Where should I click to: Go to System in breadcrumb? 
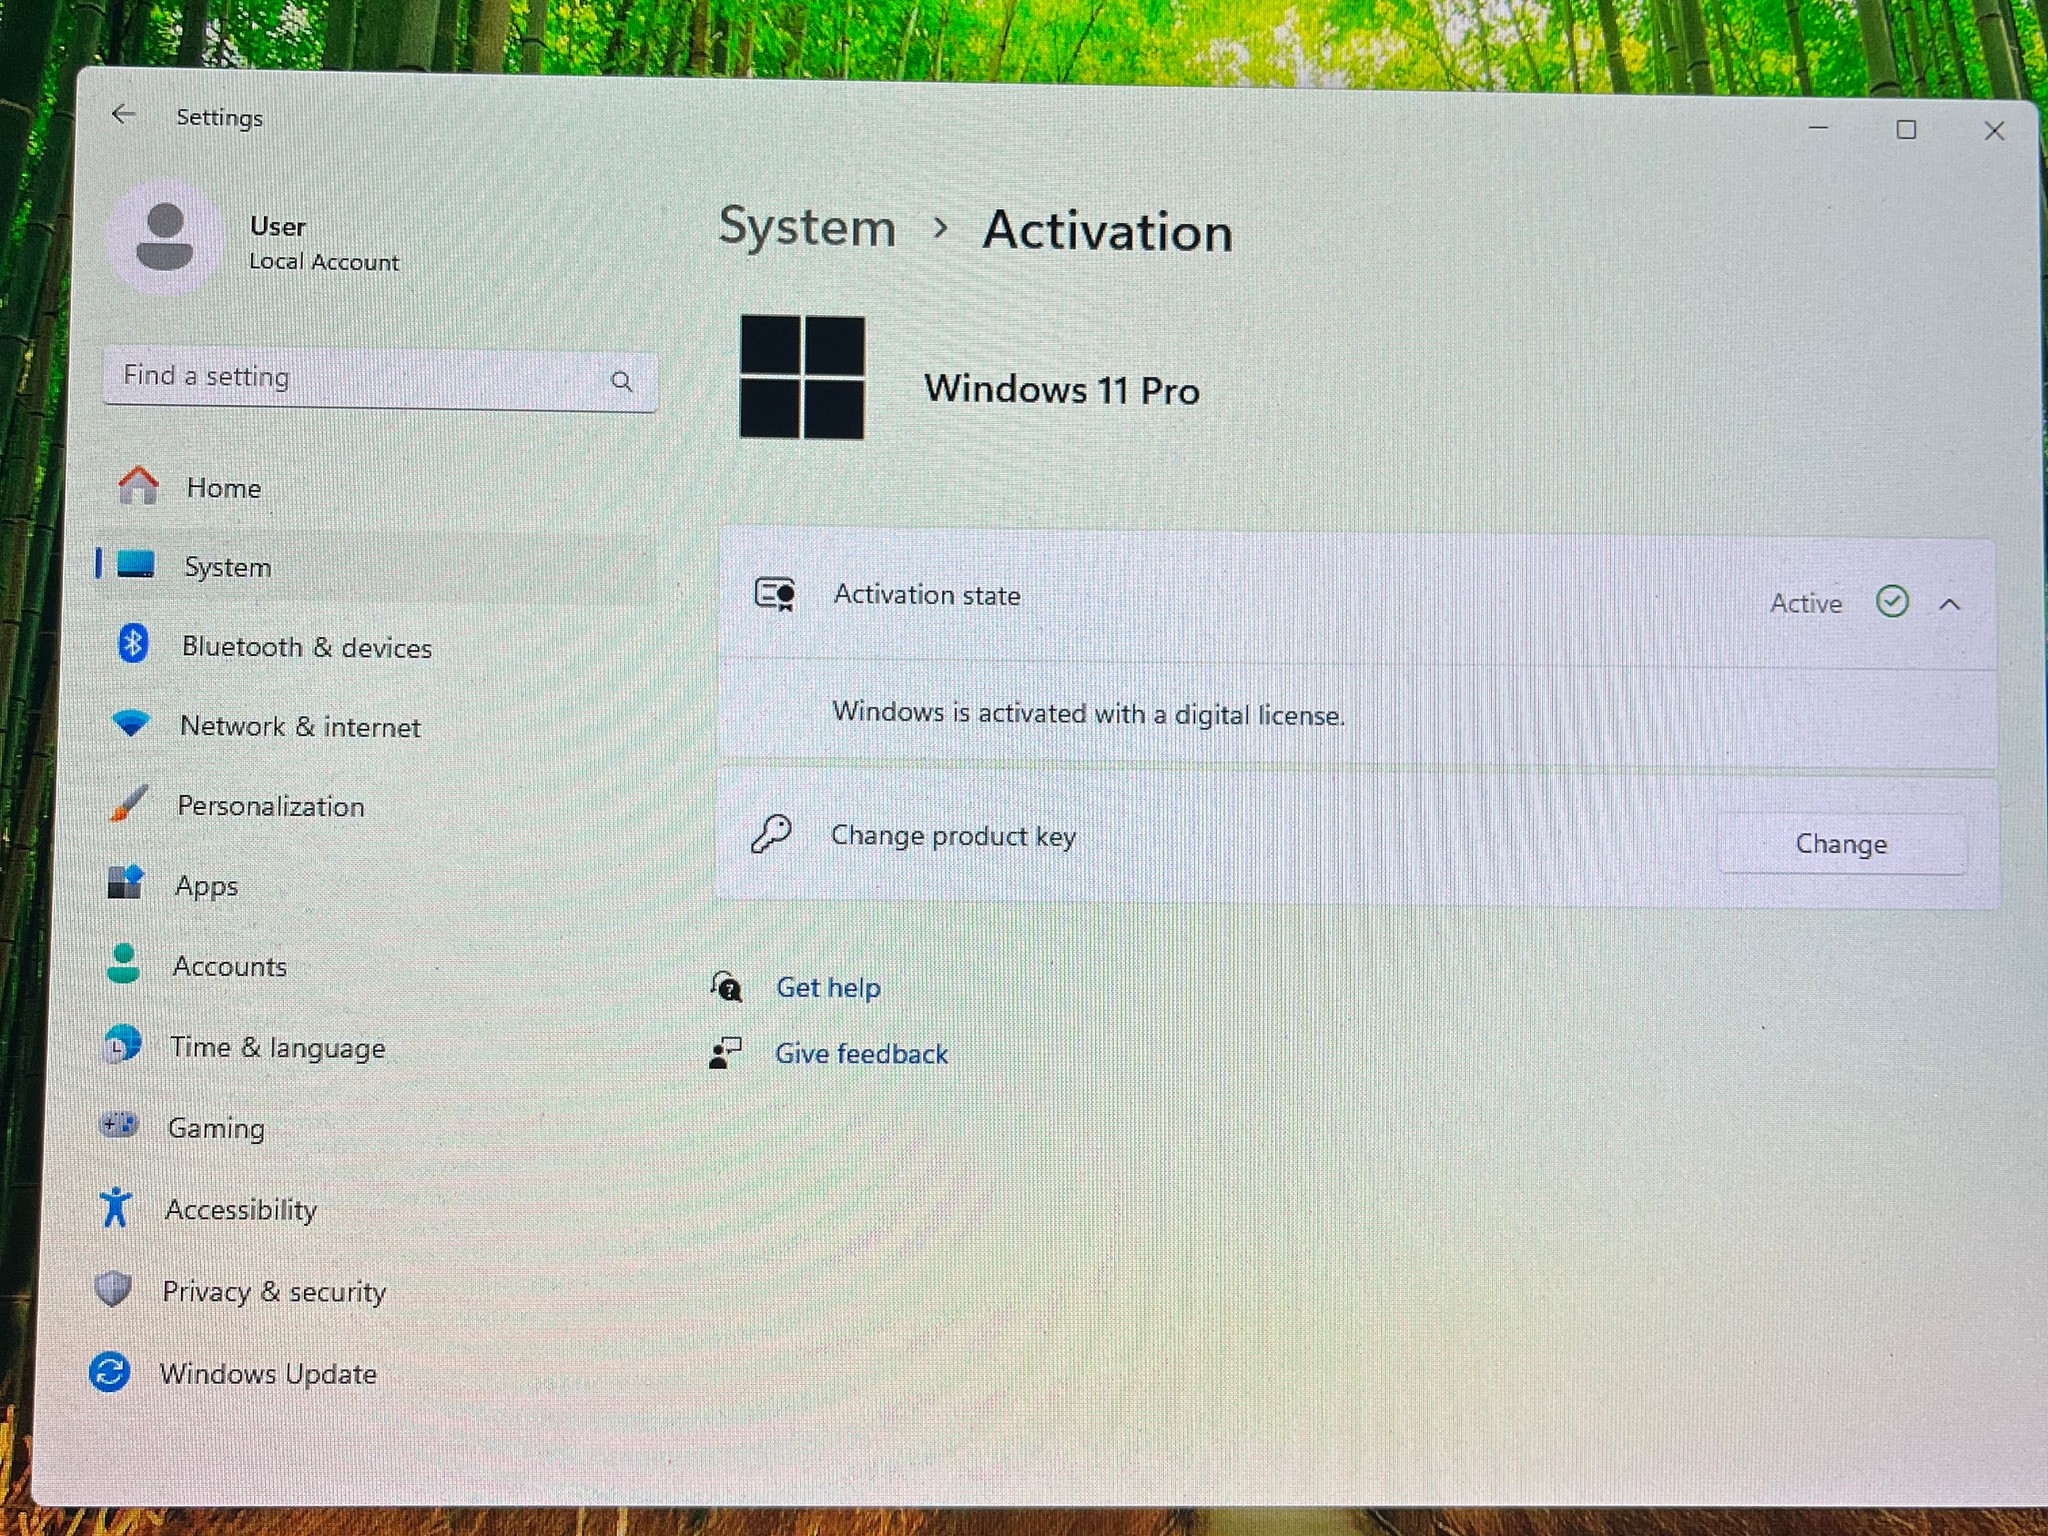pyautogui.click(x=807, y=228)
